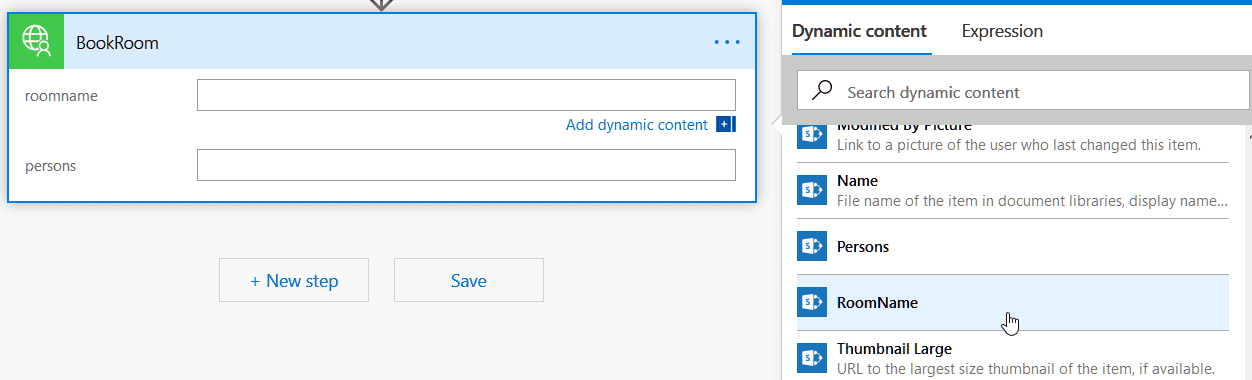Click the search magnifier icon

822,91
